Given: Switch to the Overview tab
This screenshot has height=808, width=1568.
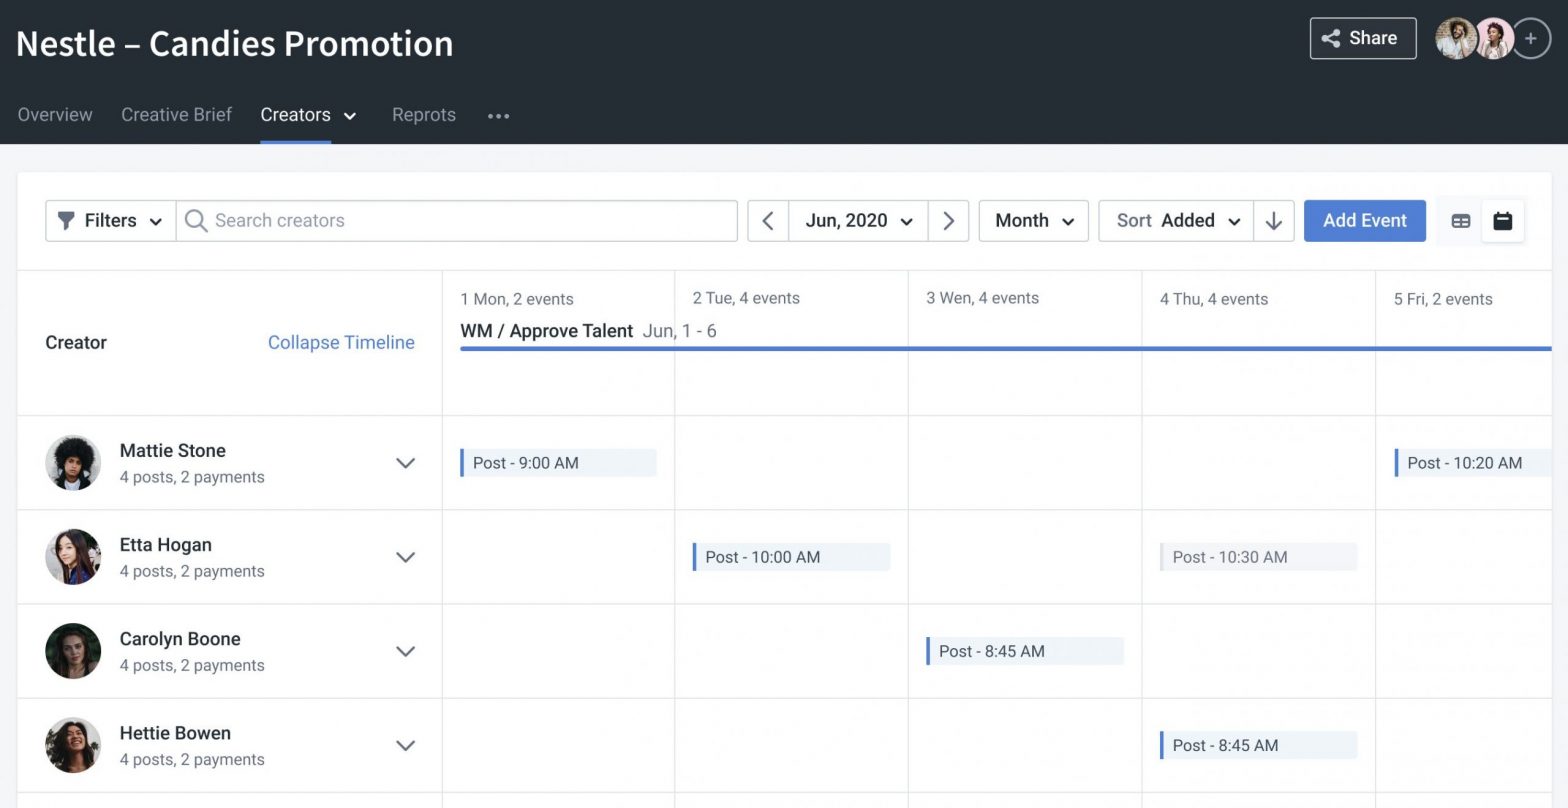Looking at the screenshot, I should point(55,115).
